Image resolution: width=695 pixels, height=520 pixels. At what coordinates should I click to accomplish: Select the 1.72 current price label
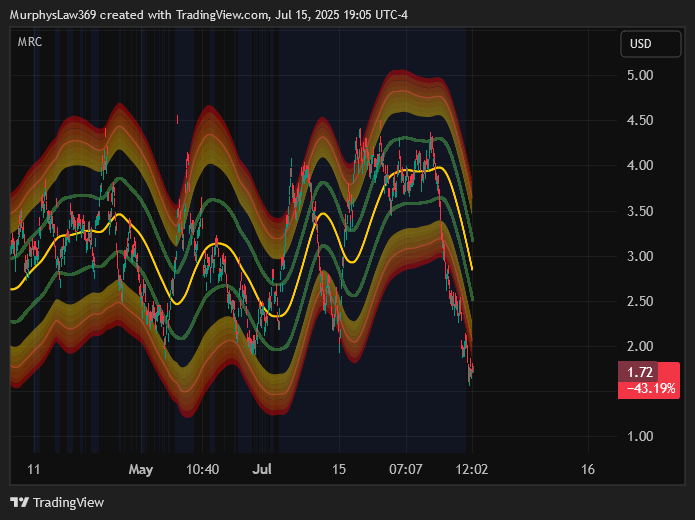click(640, 372)
